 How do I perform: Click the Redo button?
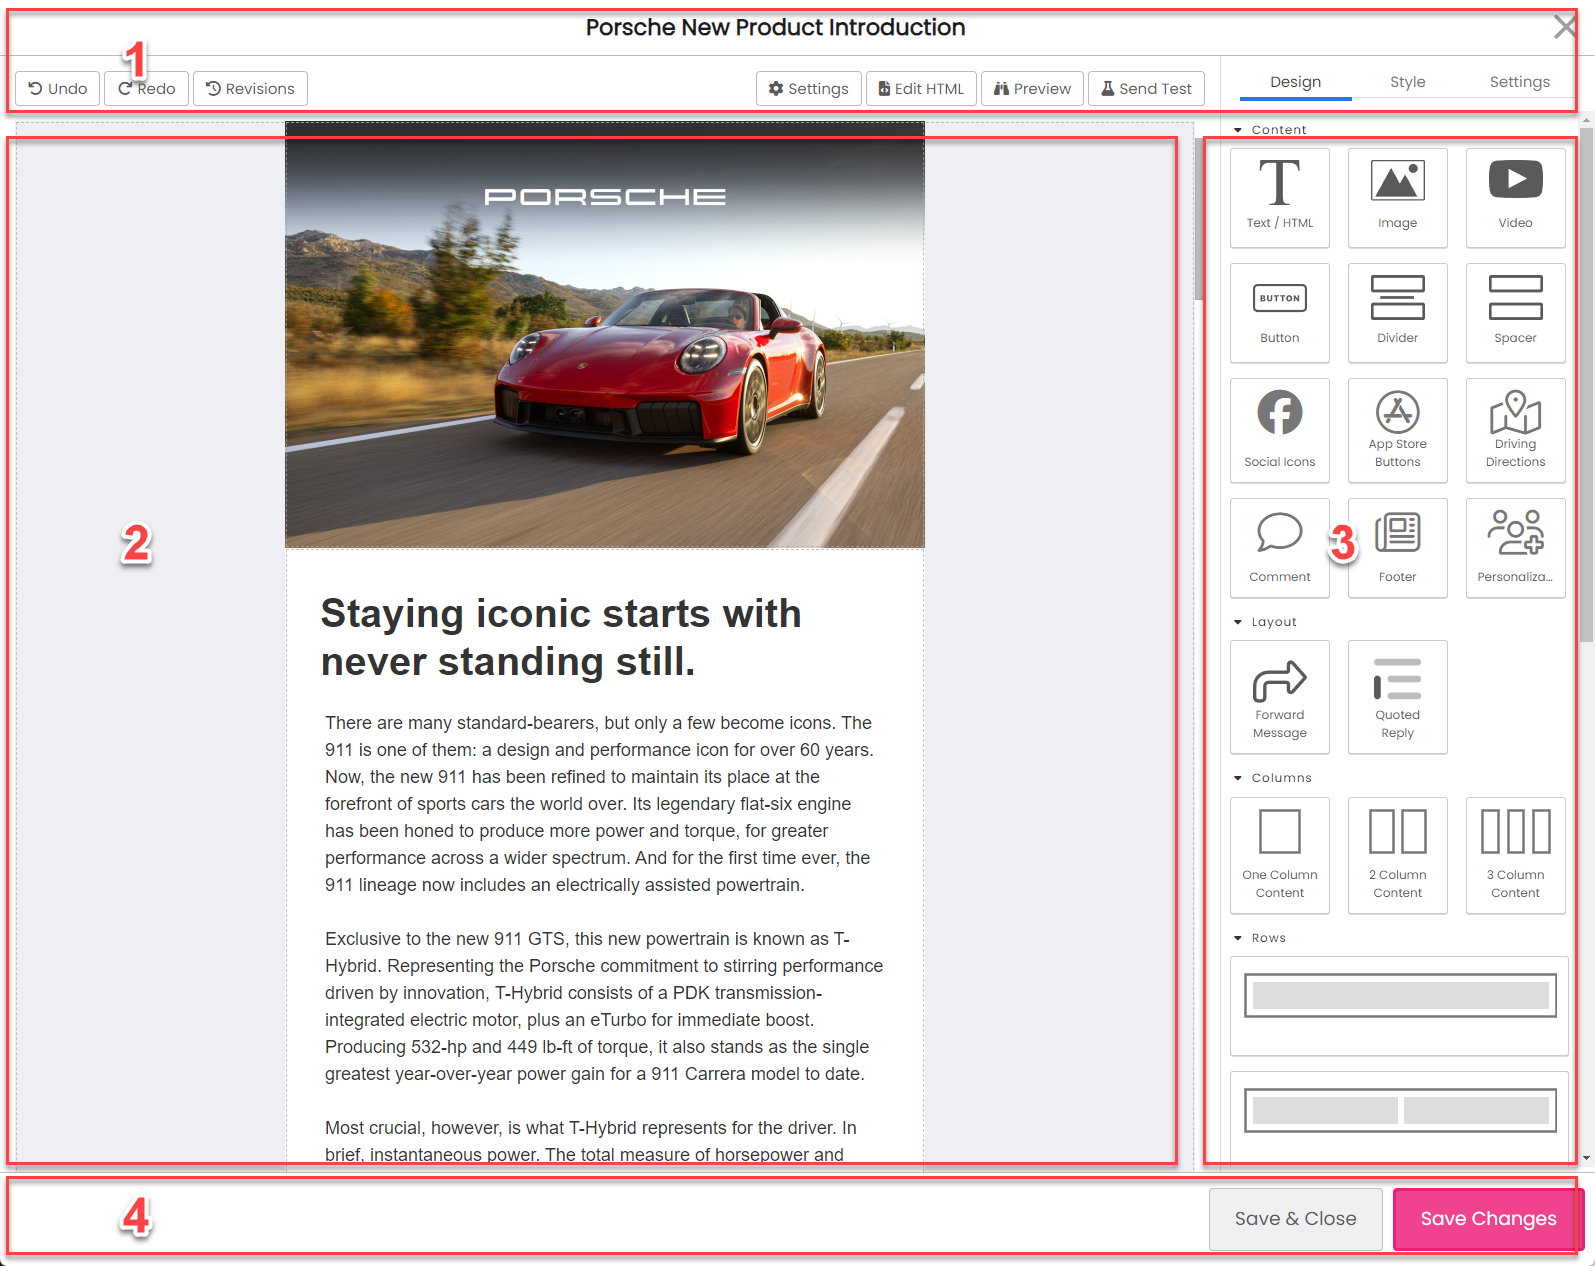pyautogui.click(x=146, y=88)
